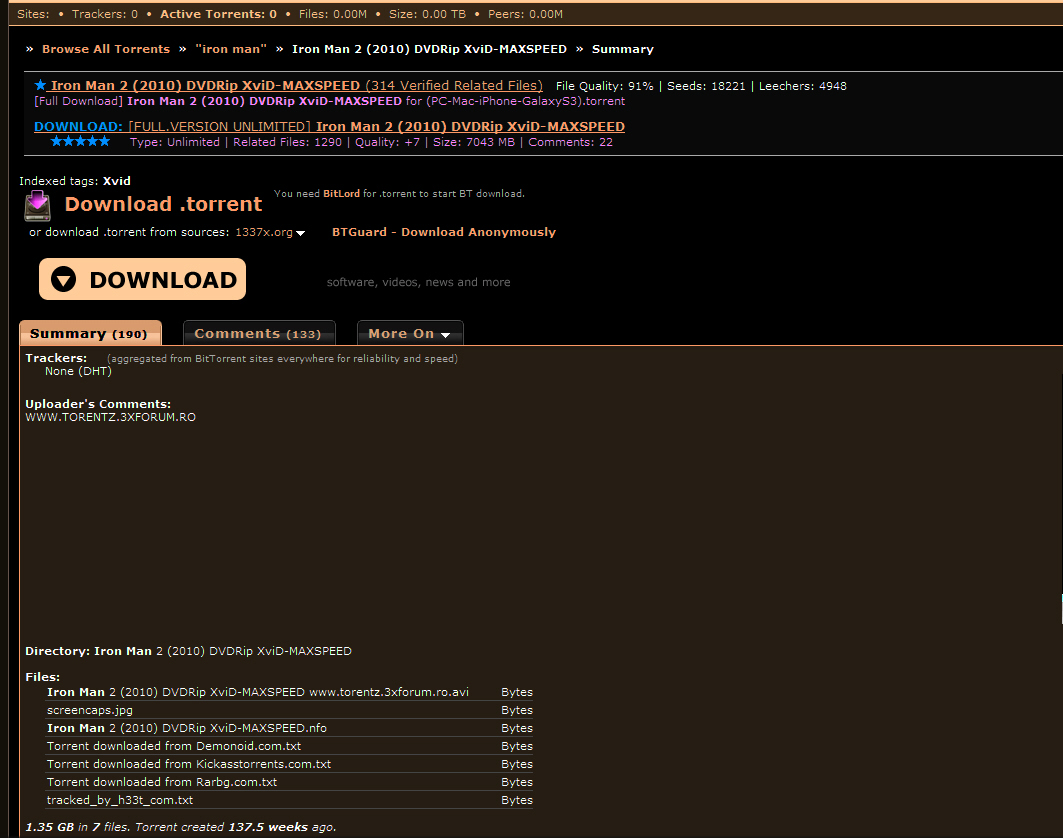The width and height of the screenshot is (1063, 838).
Task: Click the Size: 7043 MB detail
Action: coord(474,142)
